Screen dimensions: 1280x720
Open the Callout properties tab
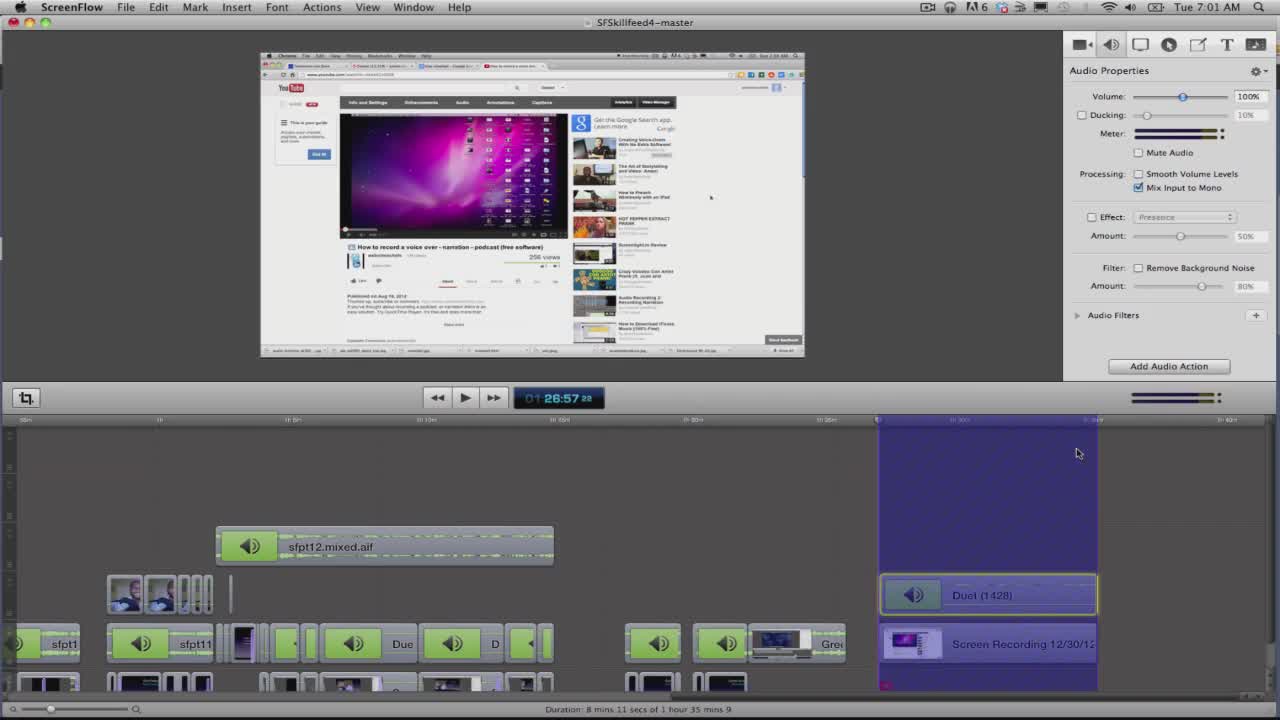[x=1169, y=45]
